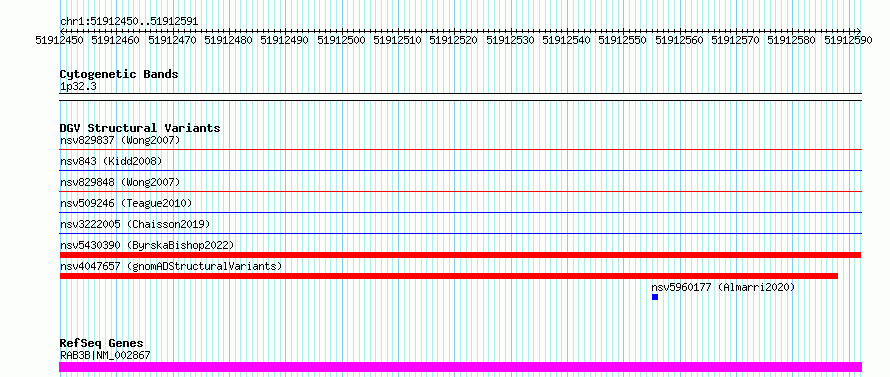This screenshot has height=377, width=890.
Task: Click the thick red nsv5430390 variant bar
Action: [460, 255]
